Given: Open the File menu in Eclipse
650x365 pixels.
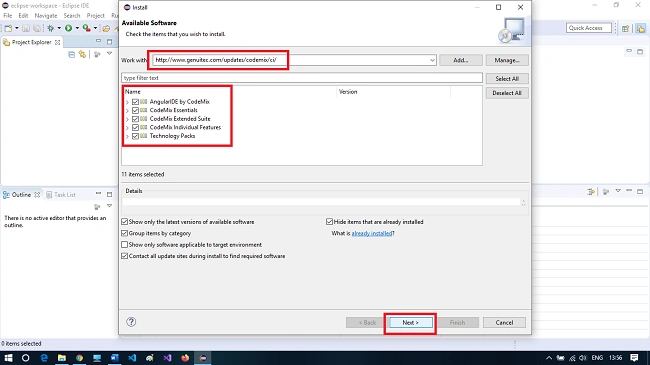Looking at the screenshot, I should pyautogui.click(x=8, y=15).
